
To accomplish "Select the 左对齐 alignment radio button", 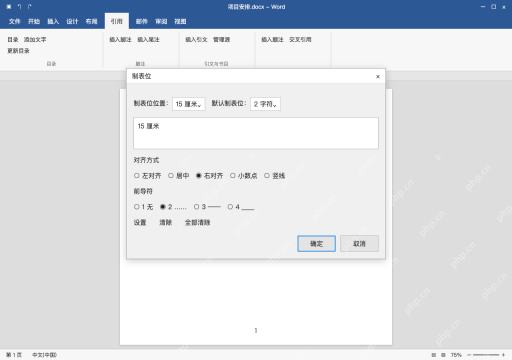I will tap(137, 175).
